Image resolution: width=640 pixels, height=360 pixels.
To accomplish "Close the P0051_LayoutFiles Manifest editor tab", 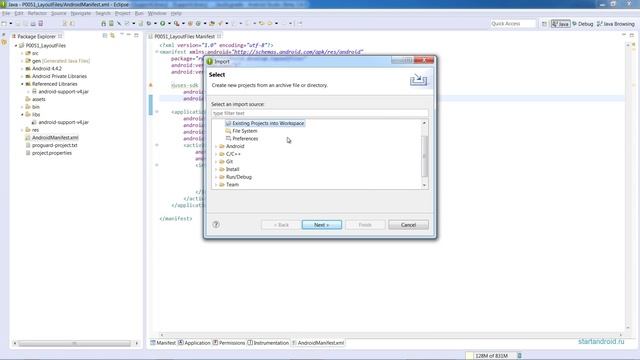I will tap(219, 36).
